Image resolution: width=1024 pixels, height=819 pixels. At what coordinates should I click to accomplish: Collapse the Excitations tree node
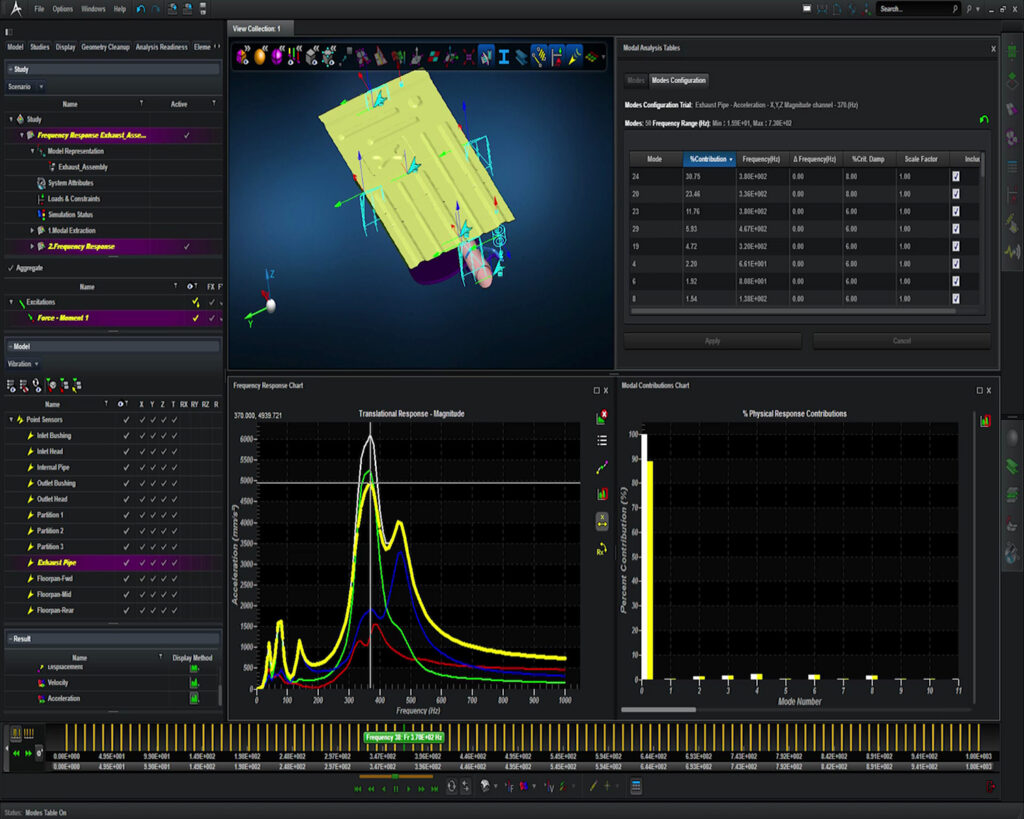11,302
